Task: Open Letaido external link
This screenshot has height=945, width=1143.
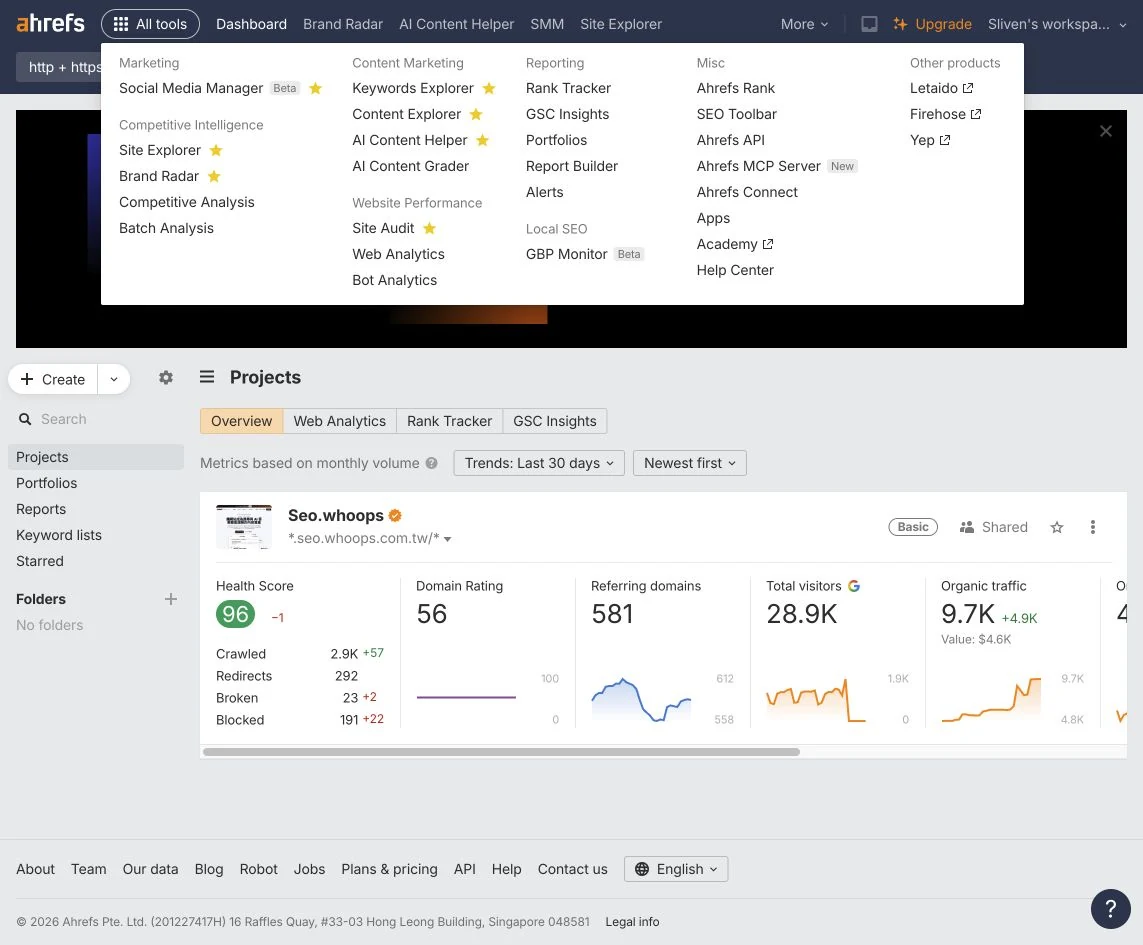Action: click(x=941, y=88)
